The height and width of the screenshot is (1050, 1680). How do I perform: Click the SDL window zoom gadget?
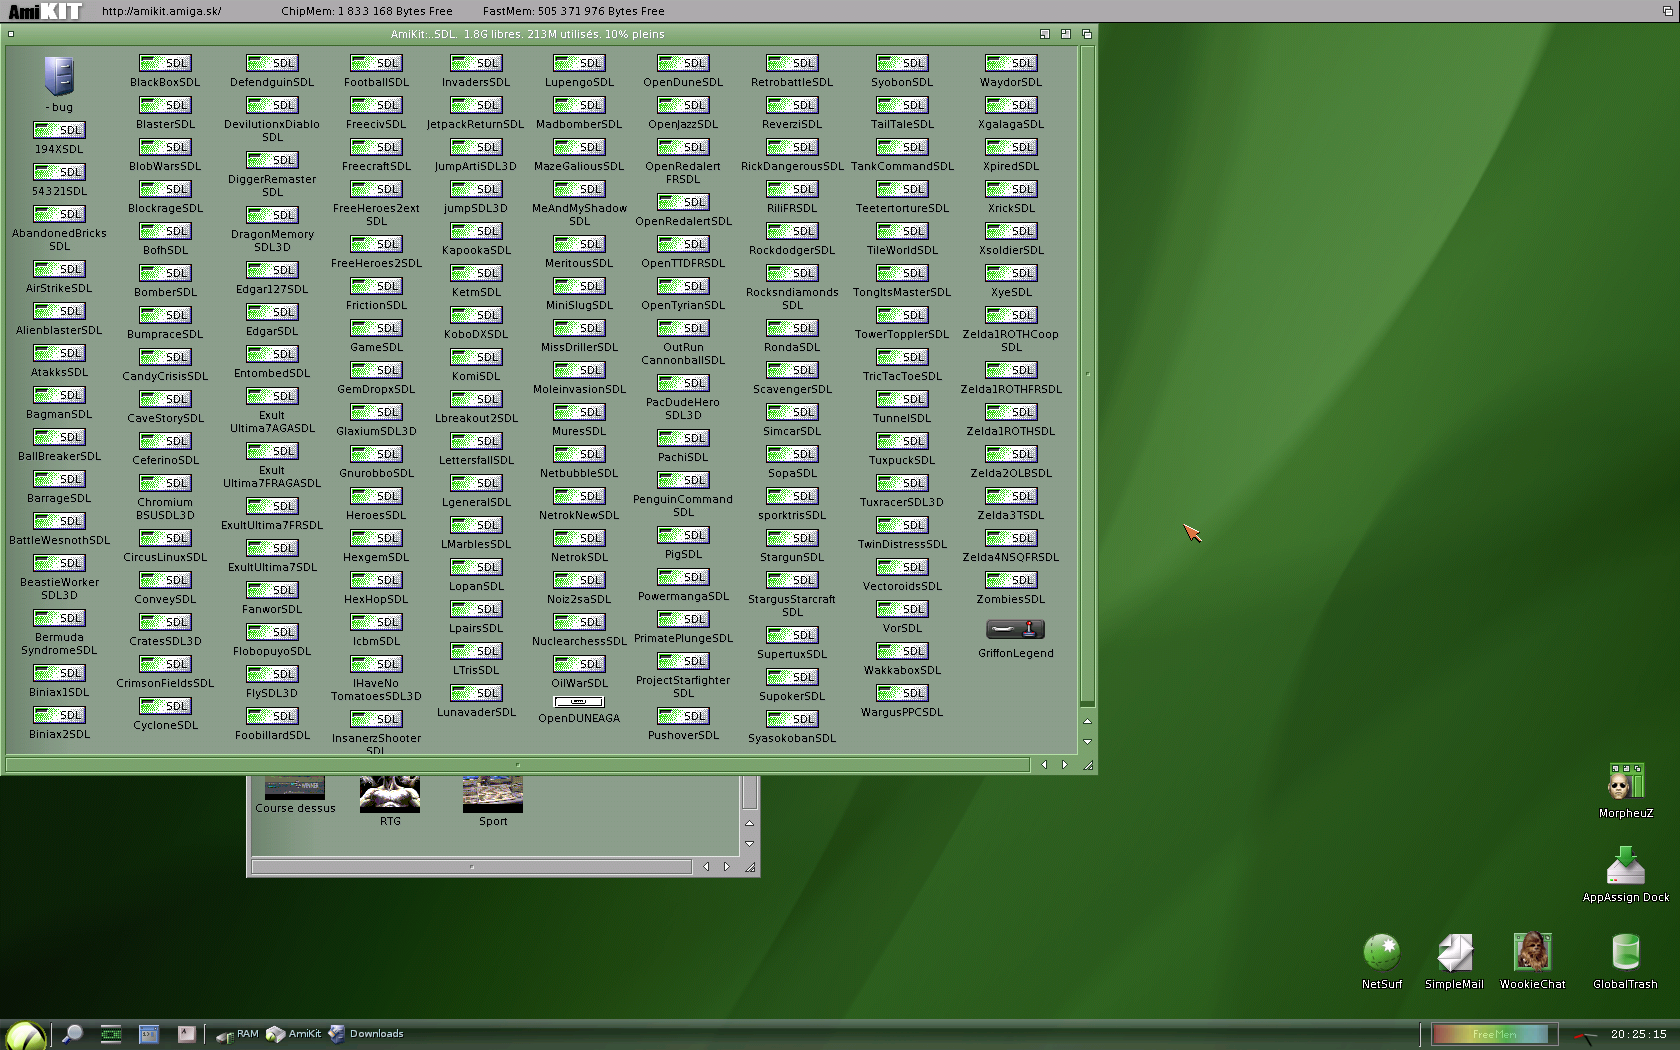tap(1066, 34)
